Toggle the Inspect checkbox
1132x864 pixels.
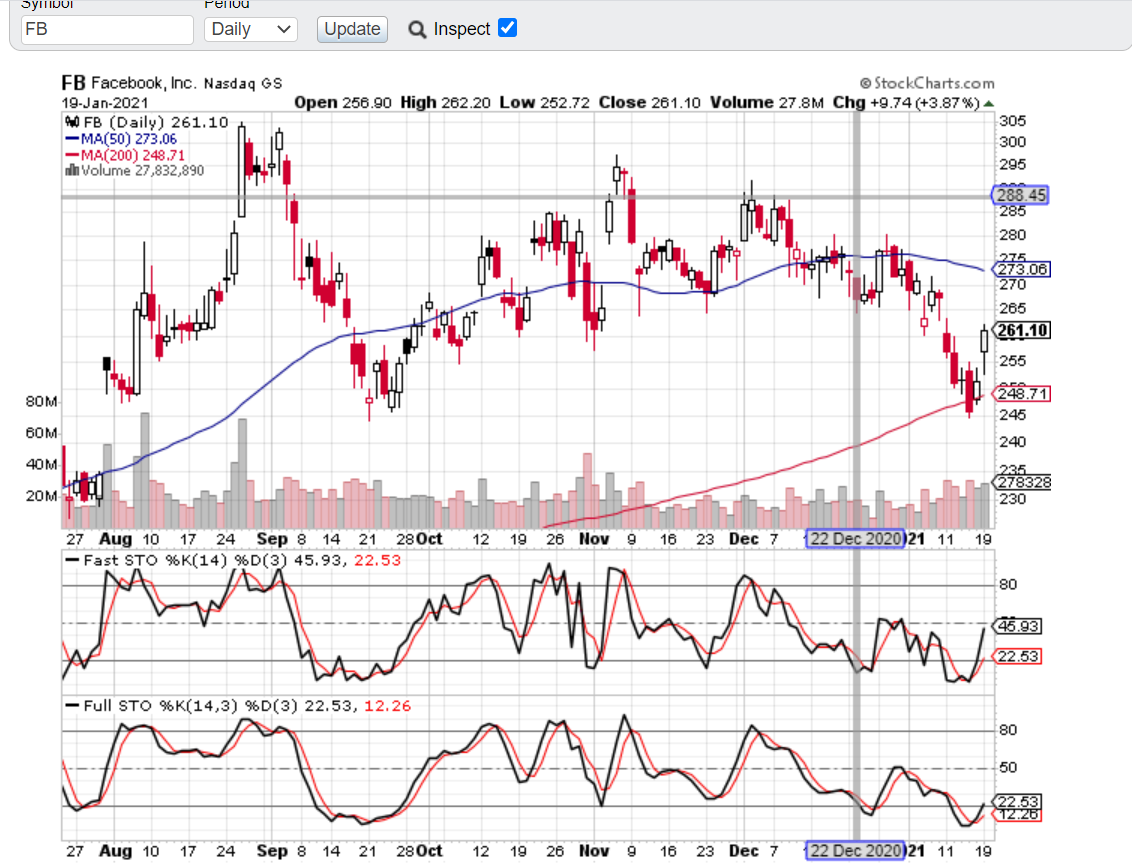(508, 27)
